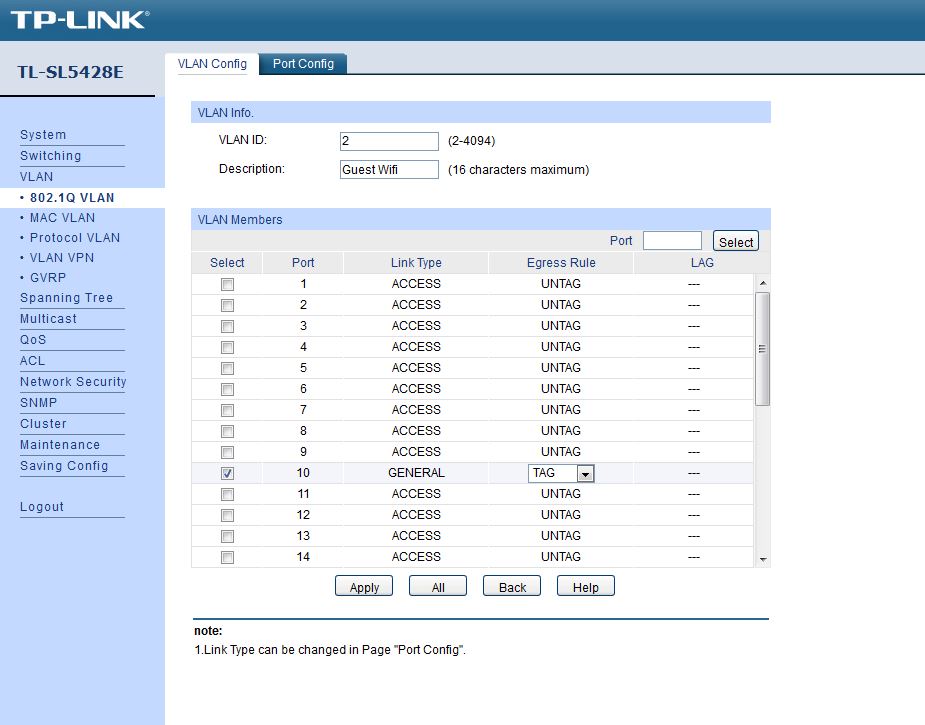This screenshot has height=725, width=925.
Task: Click the Apply button
Action: 364,587
